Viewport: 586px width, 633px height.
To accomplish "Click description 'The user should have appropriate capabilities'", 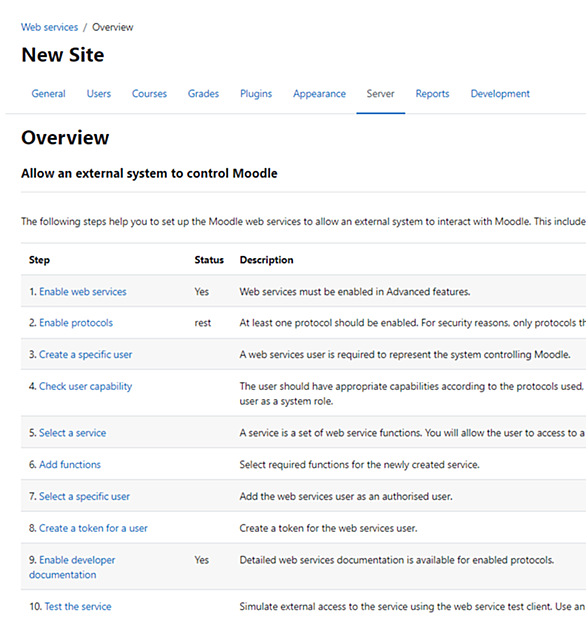I will pyautogui.click(x=413, y=394).
